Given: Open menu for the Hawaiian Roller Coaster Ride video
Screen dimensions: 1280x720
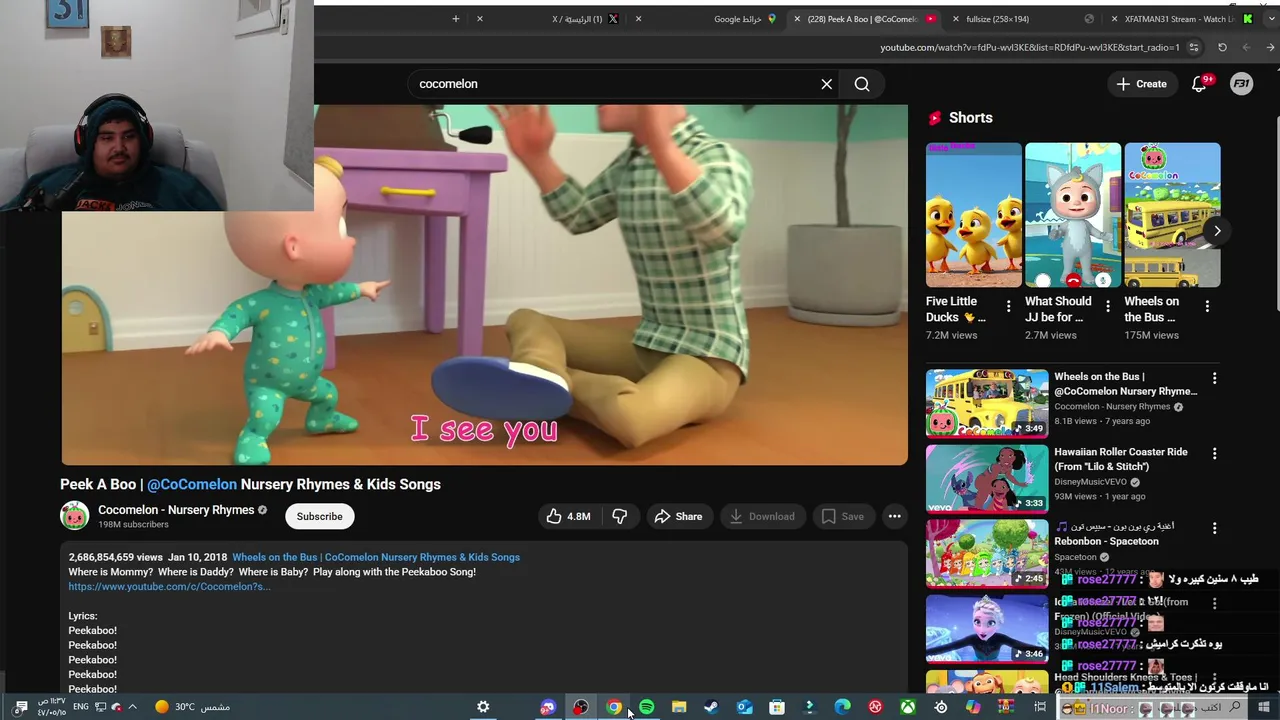Looking at the screenshot, I should [1214, 454].
